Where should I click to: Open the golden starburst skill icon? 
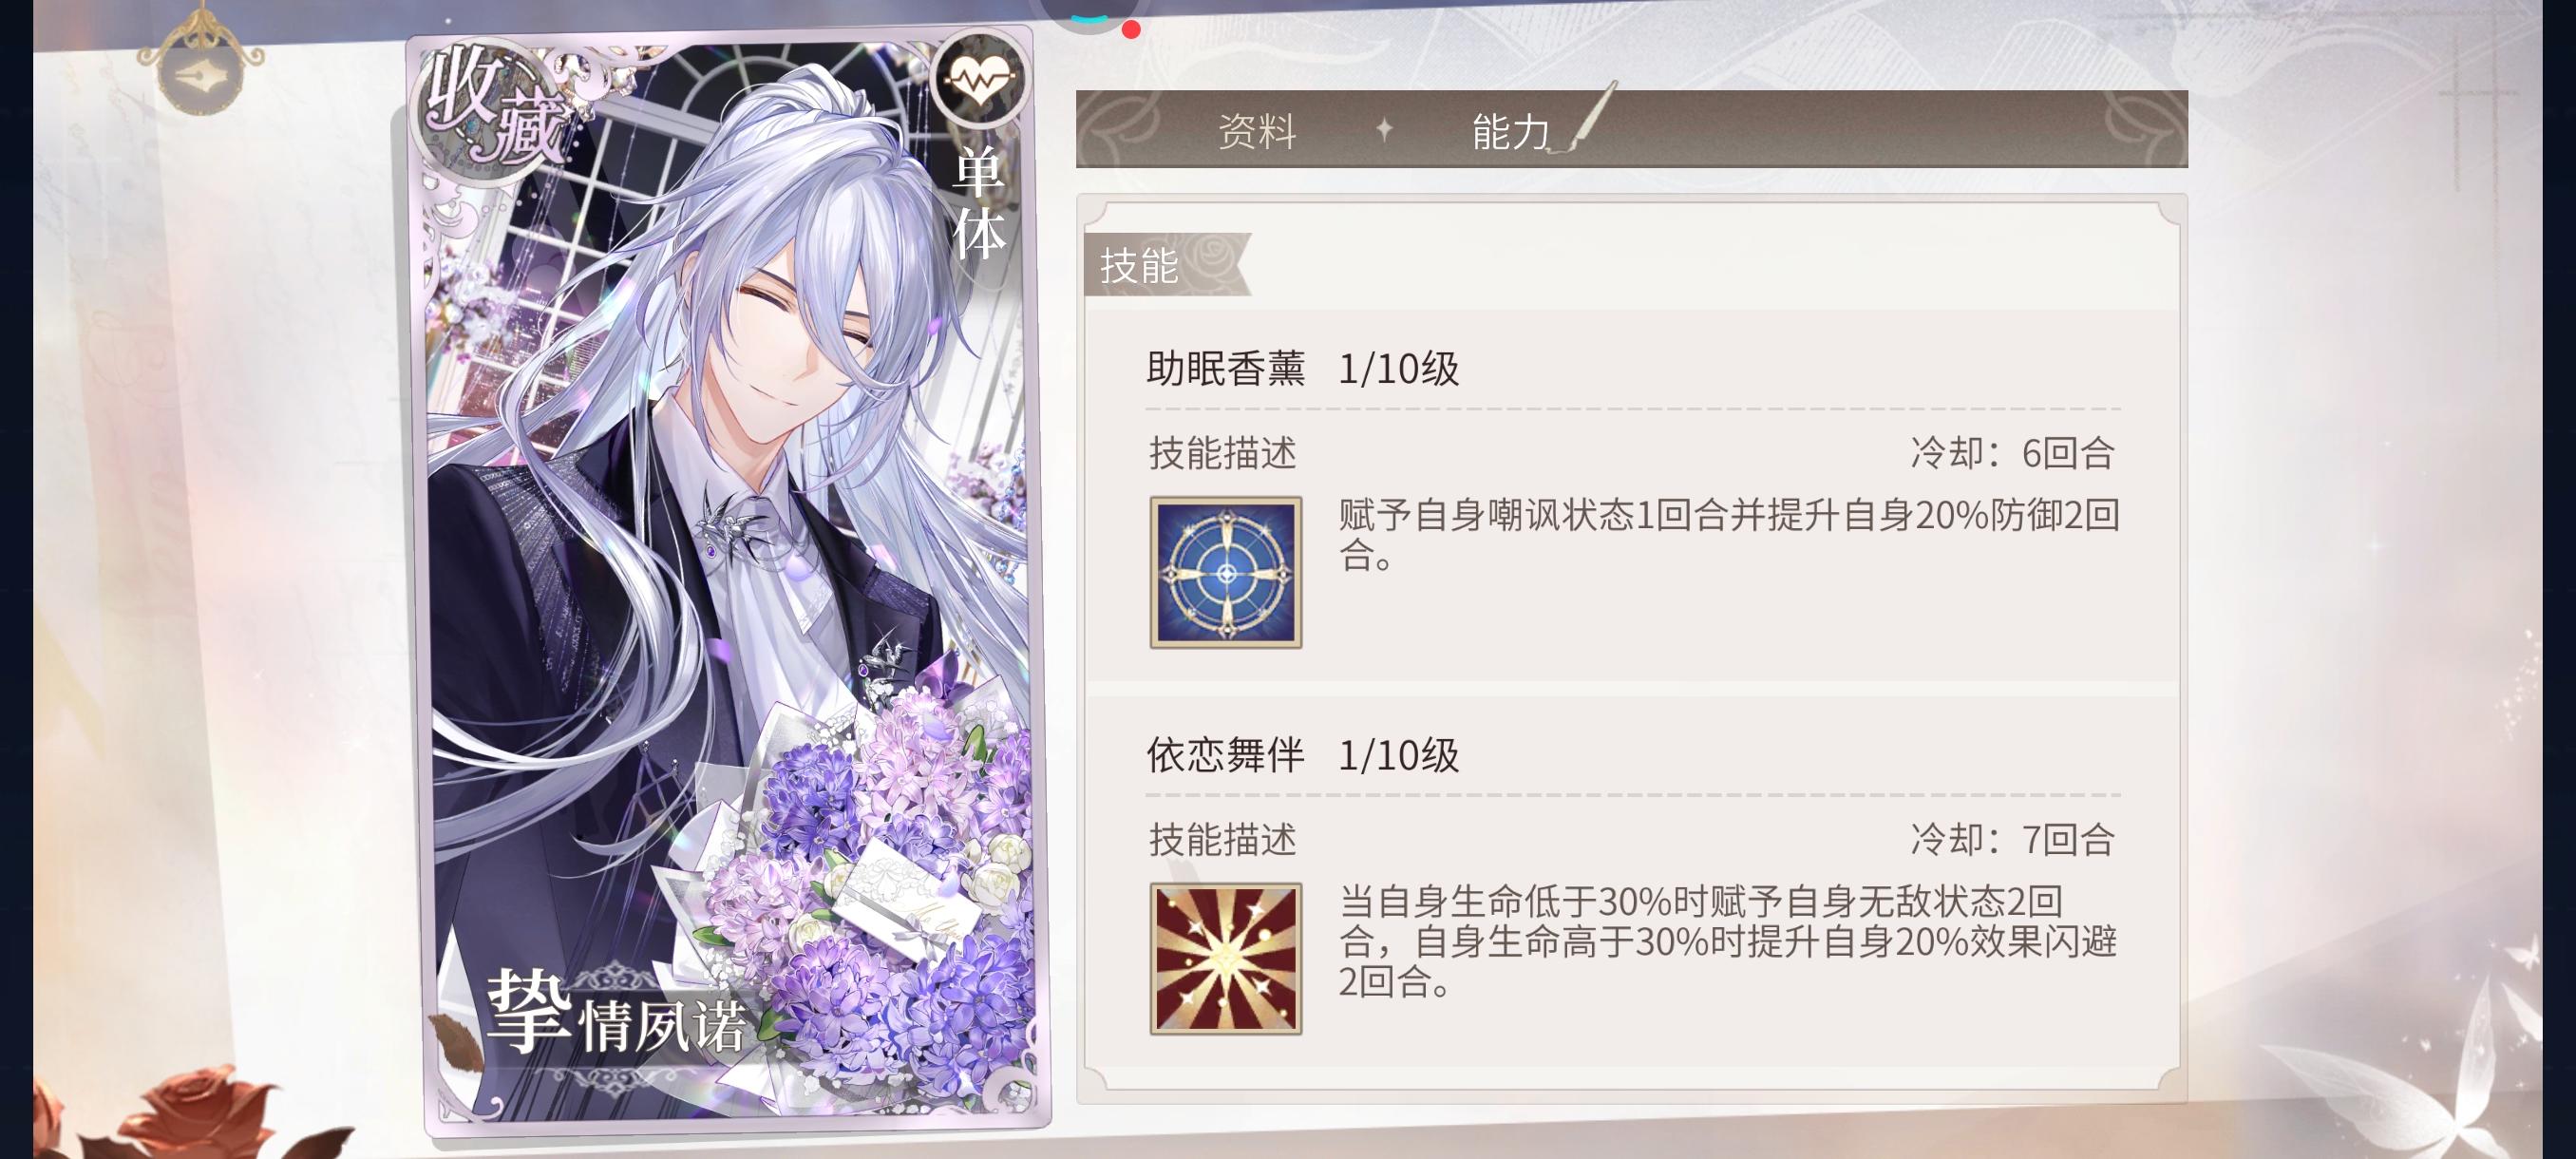tap(1225, 958)
